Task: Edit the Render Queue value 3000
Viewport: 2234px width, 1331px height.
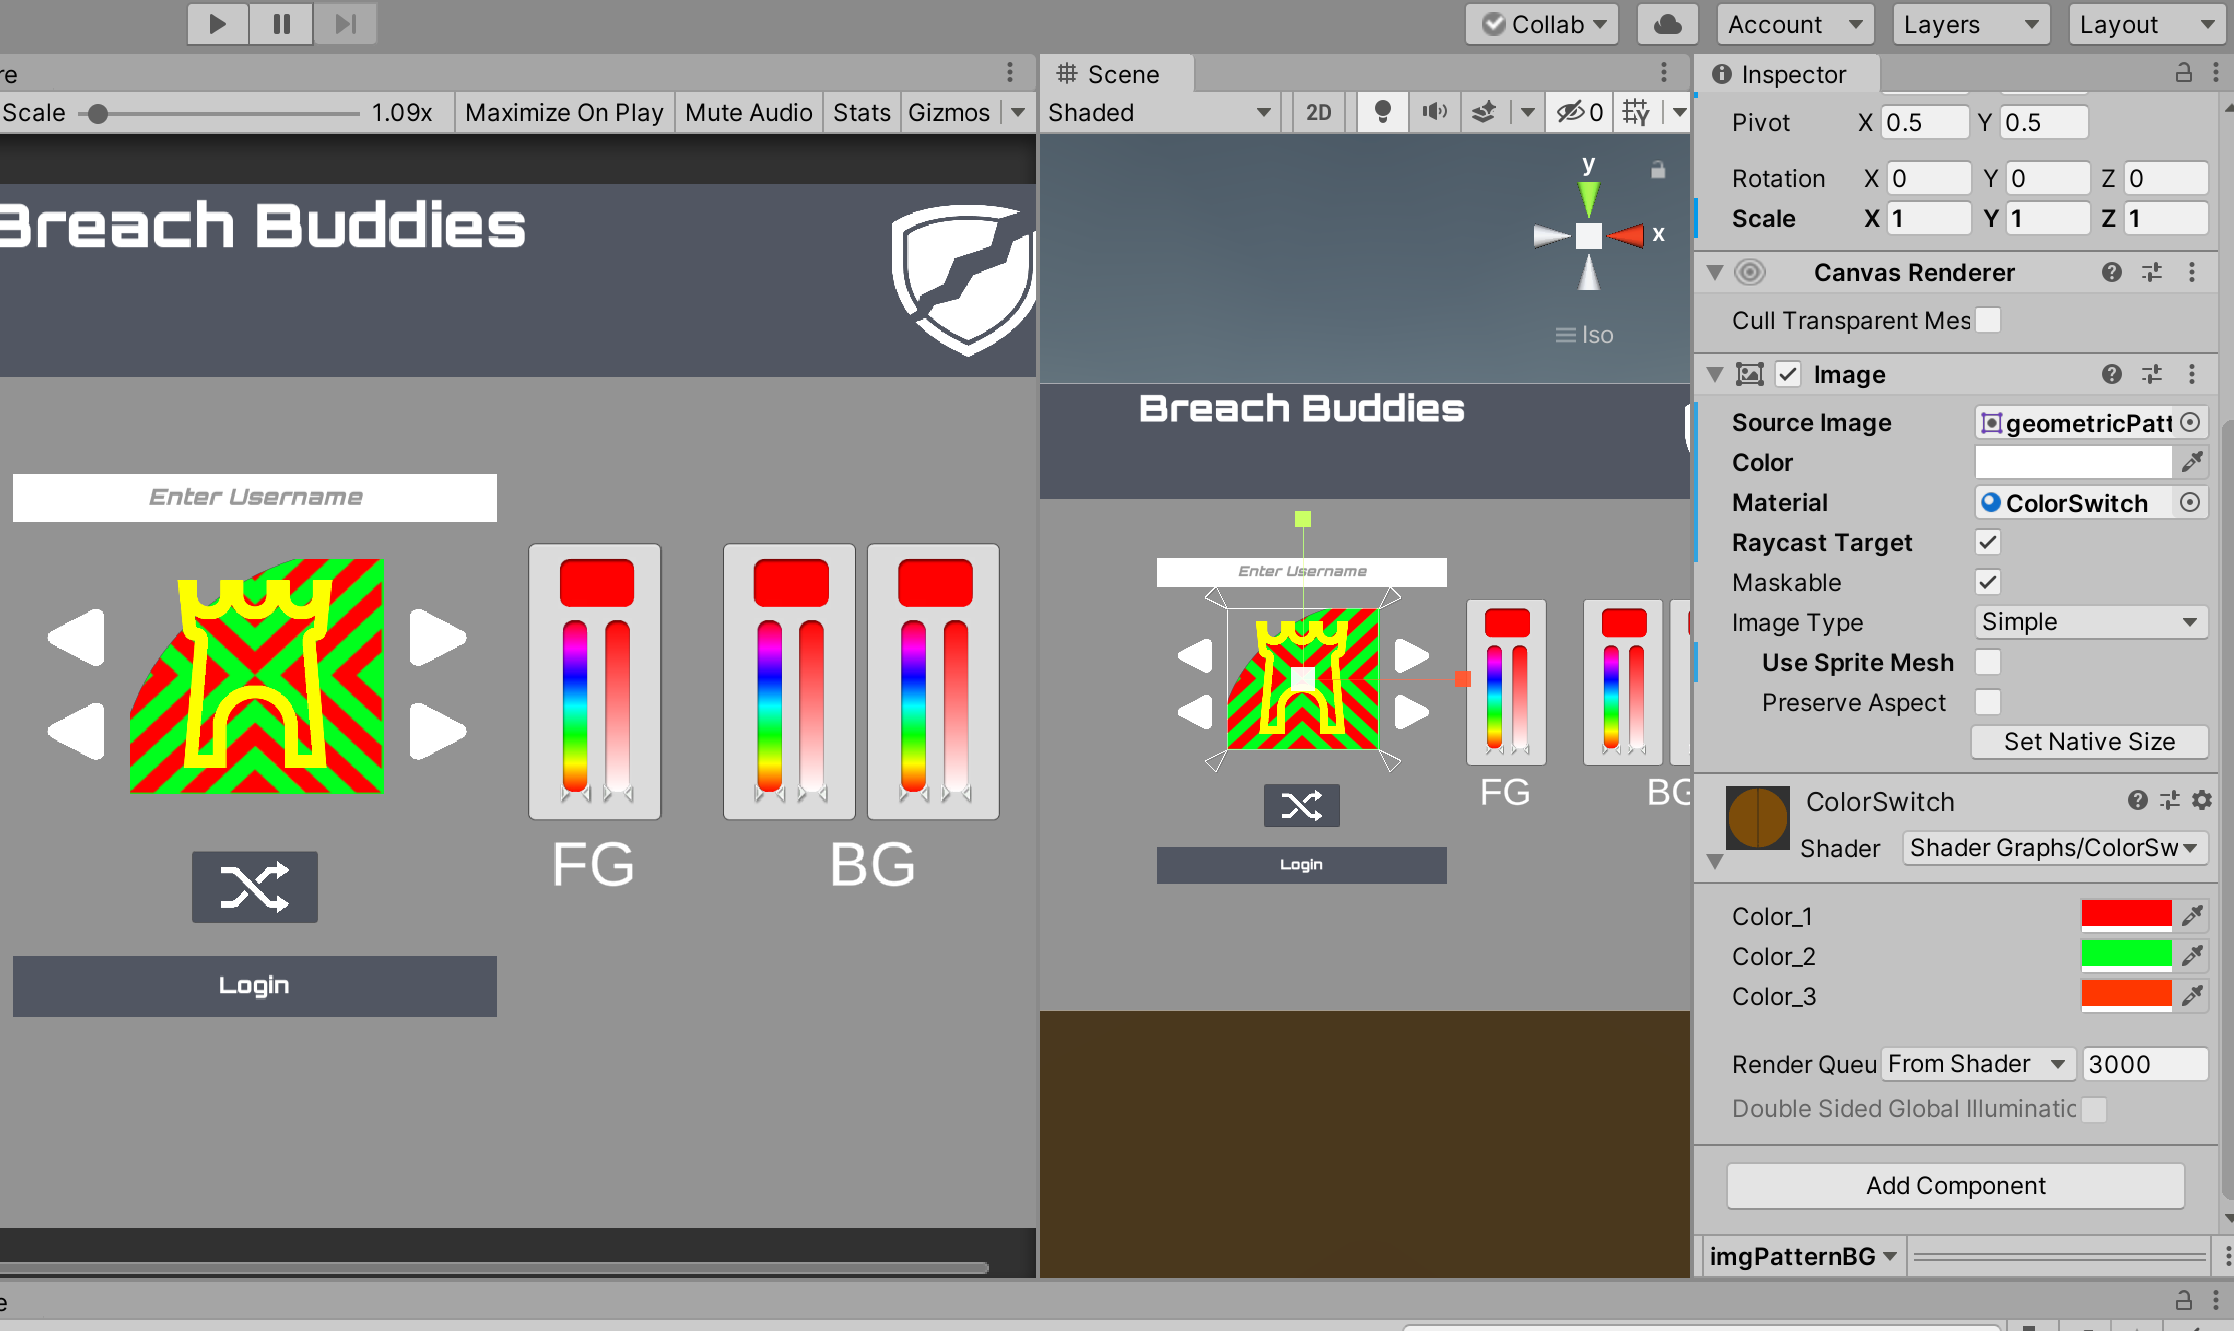Action: (x=2145, y=1063)
